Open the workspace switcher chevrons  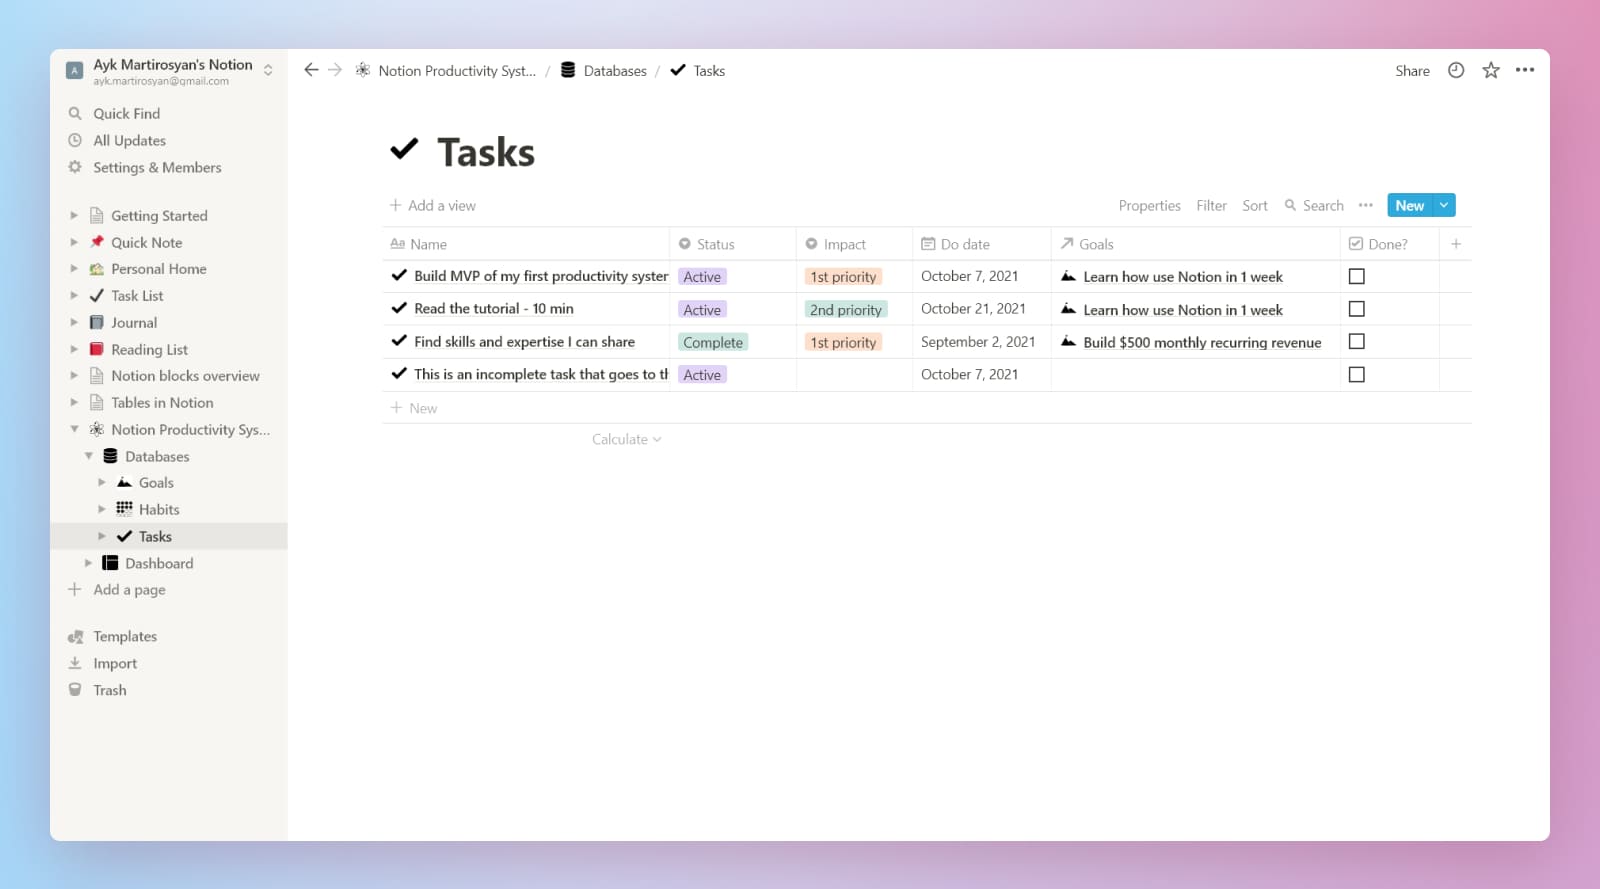(x=268, y=70)
